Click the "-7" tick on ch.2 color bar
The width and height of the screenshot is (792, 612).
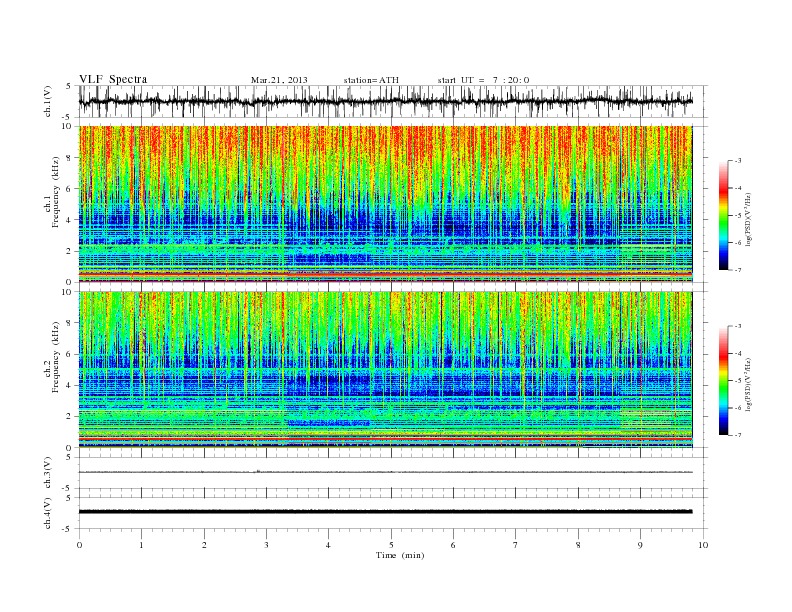point(739,435)
